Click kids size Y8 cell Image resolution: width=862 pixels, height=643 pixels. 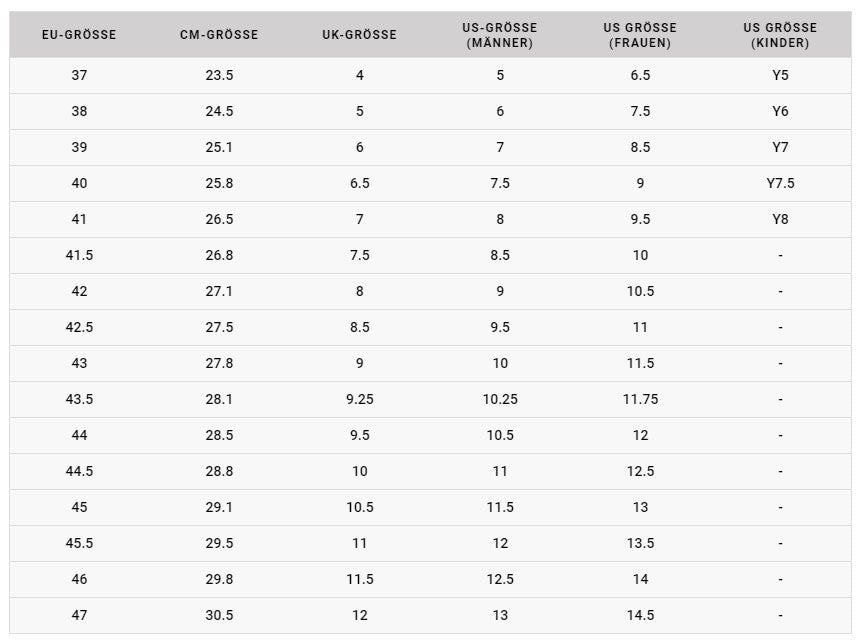[x=780, y=219]
